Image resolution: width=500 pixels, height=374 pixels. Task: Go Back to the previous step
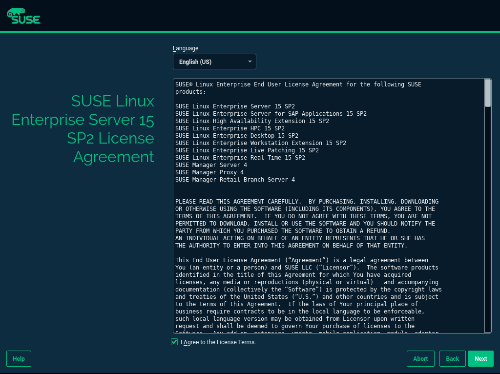[x=452, y=359]
